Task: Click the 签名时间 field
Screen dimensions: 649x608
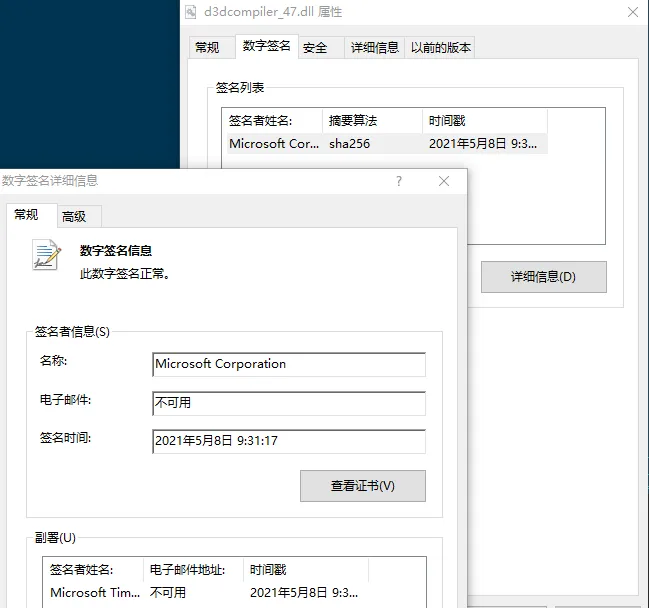Action: point(288,441)
